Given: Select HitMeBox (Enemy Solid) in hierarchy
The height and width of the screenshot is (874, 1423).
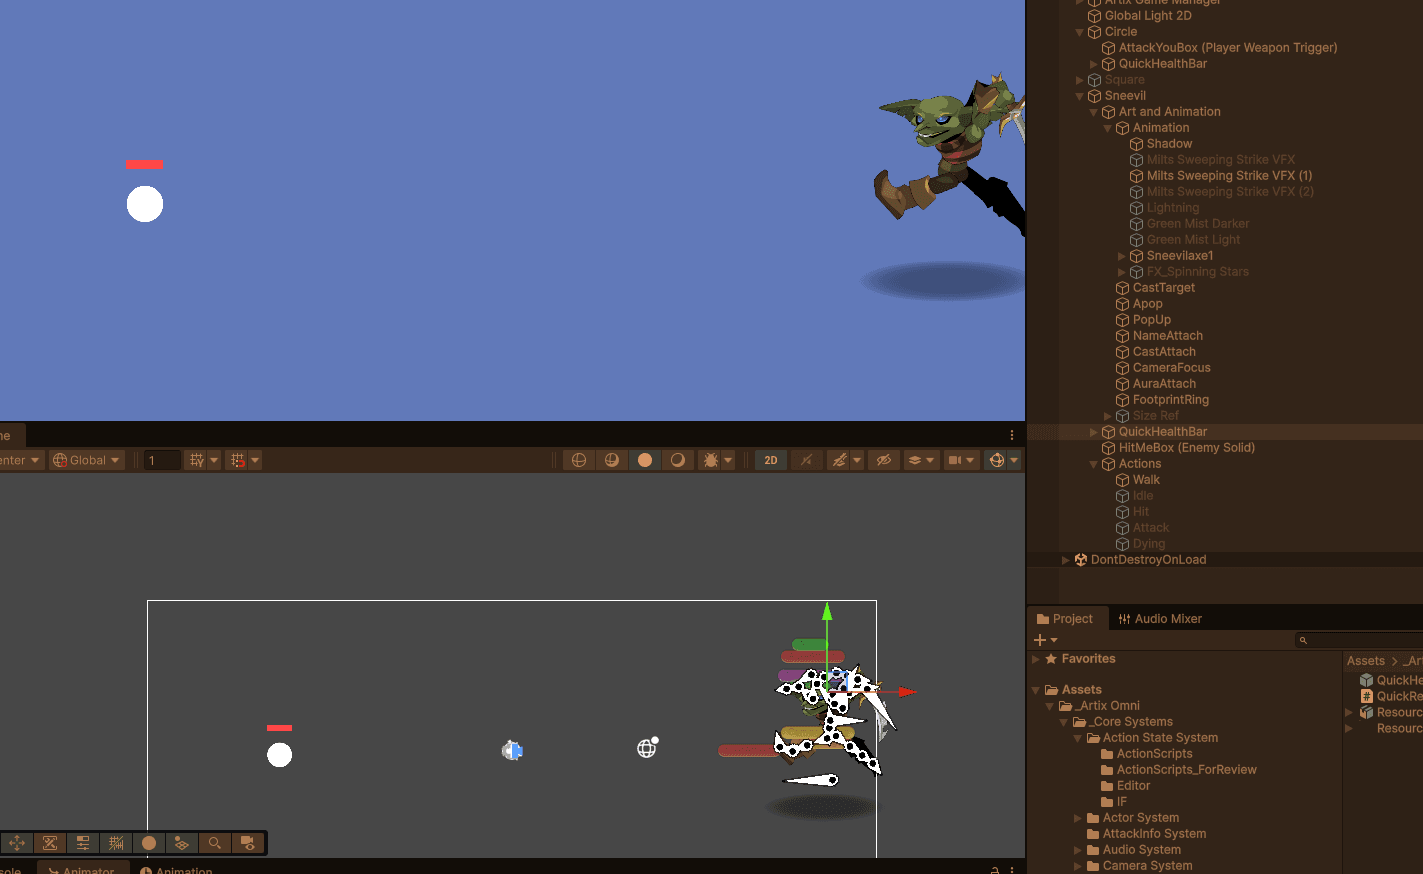Looking at the screenshot, I should pyautogui.click(x=1186, y=448).
